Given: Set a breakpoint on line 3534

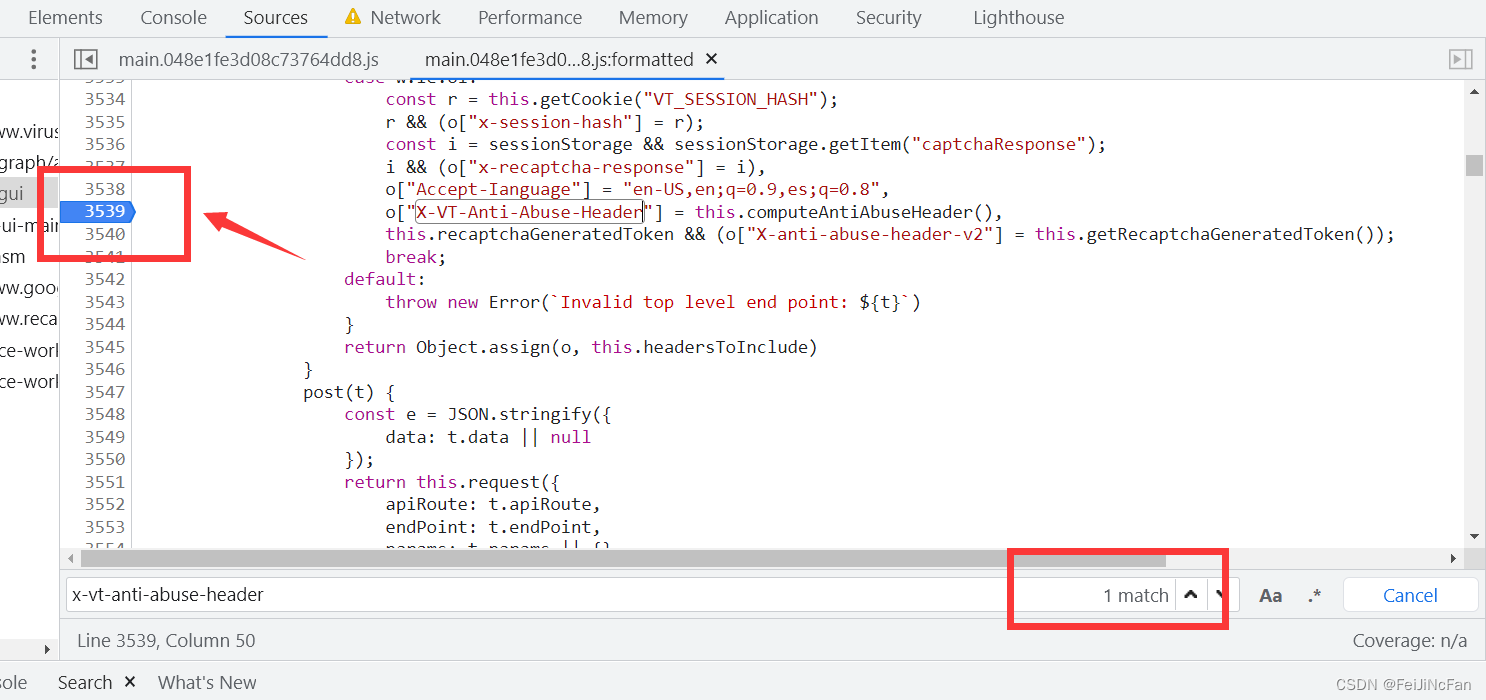Looking at the screenshot, I should 104,99.
